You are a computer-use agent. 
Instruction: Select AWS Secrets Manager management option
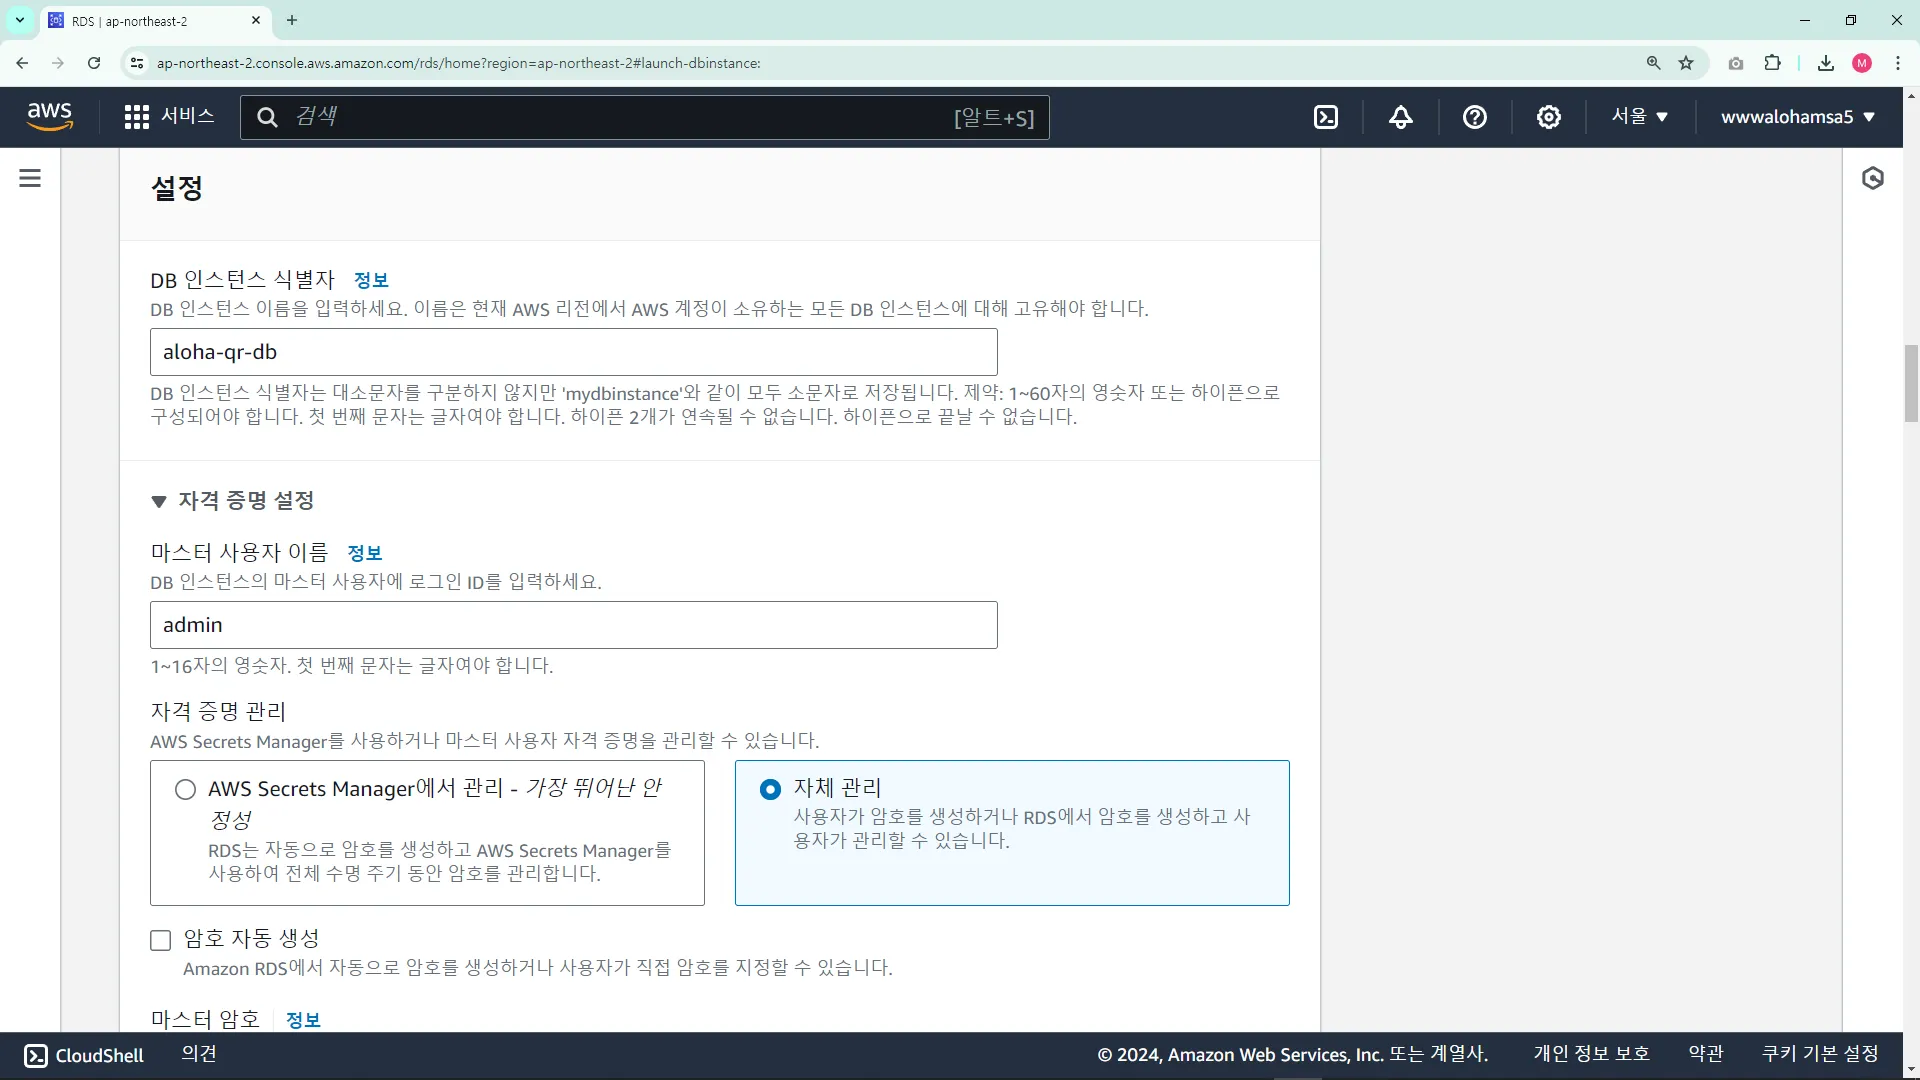186,789
